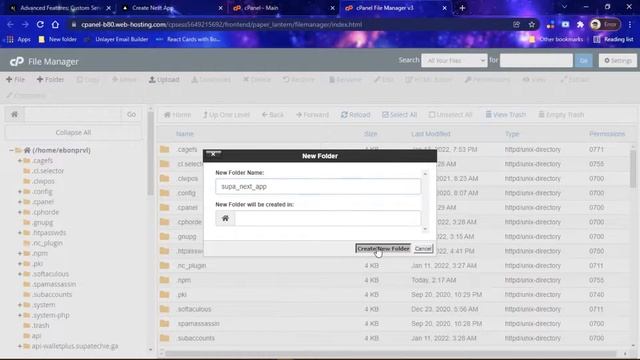Click Empty Trash
Screen dimensions: 640x360
[x=561, y=115]
